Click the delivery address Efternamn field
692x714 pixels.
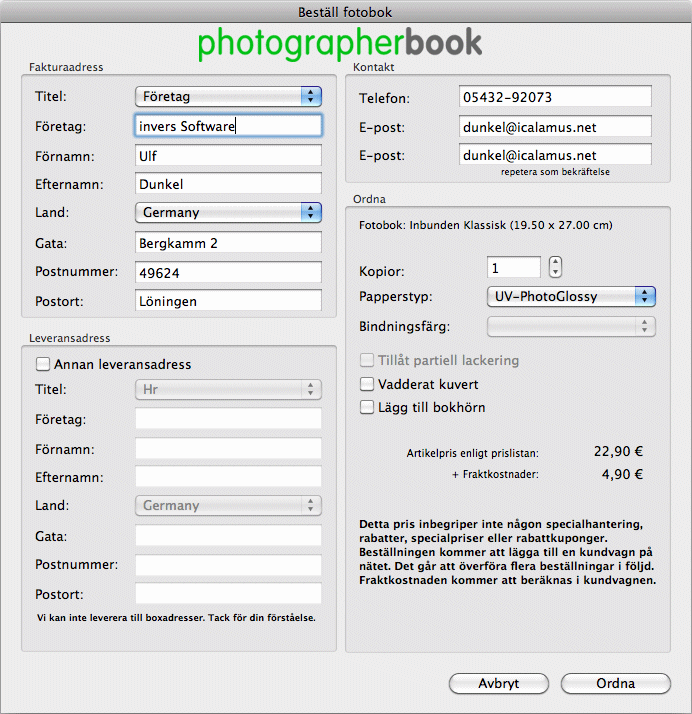pyautogui.click(x=228, y=477)
